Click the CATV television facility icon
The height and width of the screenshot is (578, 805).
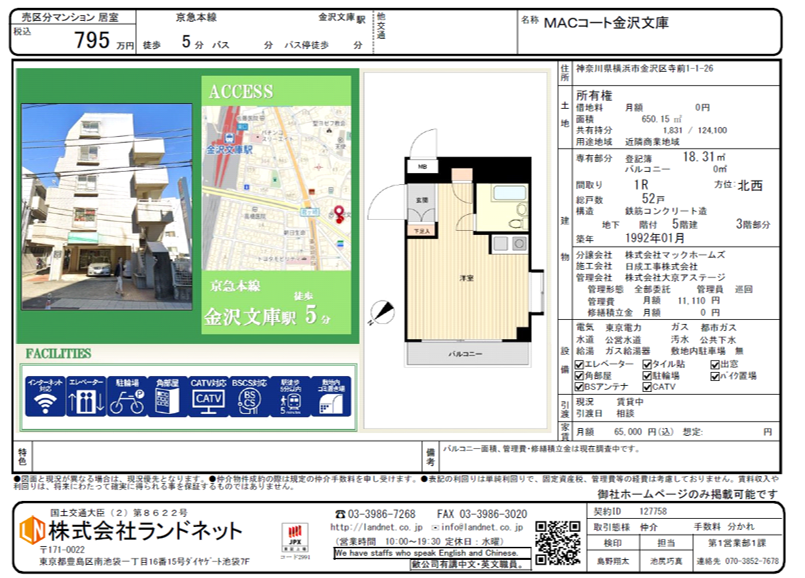click(x=208, y=396)
